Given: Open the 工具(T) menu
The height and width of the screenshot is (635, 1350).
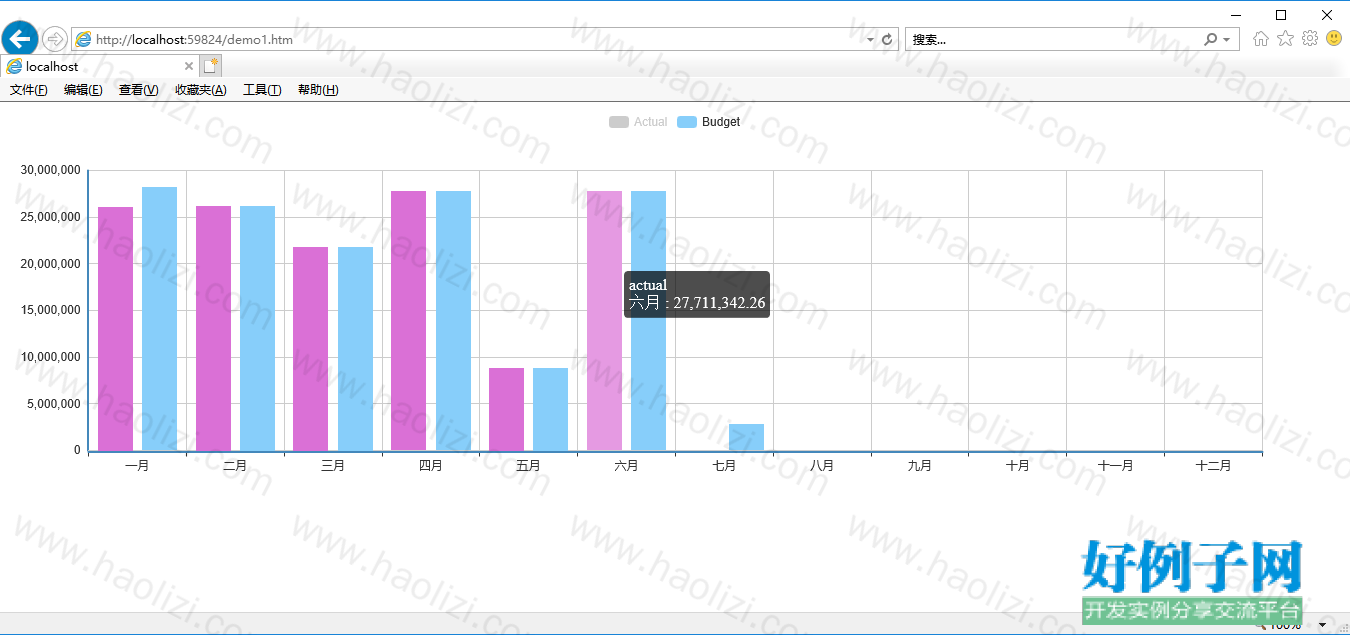Looking at the screenshot, I should pyautogui.click(x=262, y=90).
